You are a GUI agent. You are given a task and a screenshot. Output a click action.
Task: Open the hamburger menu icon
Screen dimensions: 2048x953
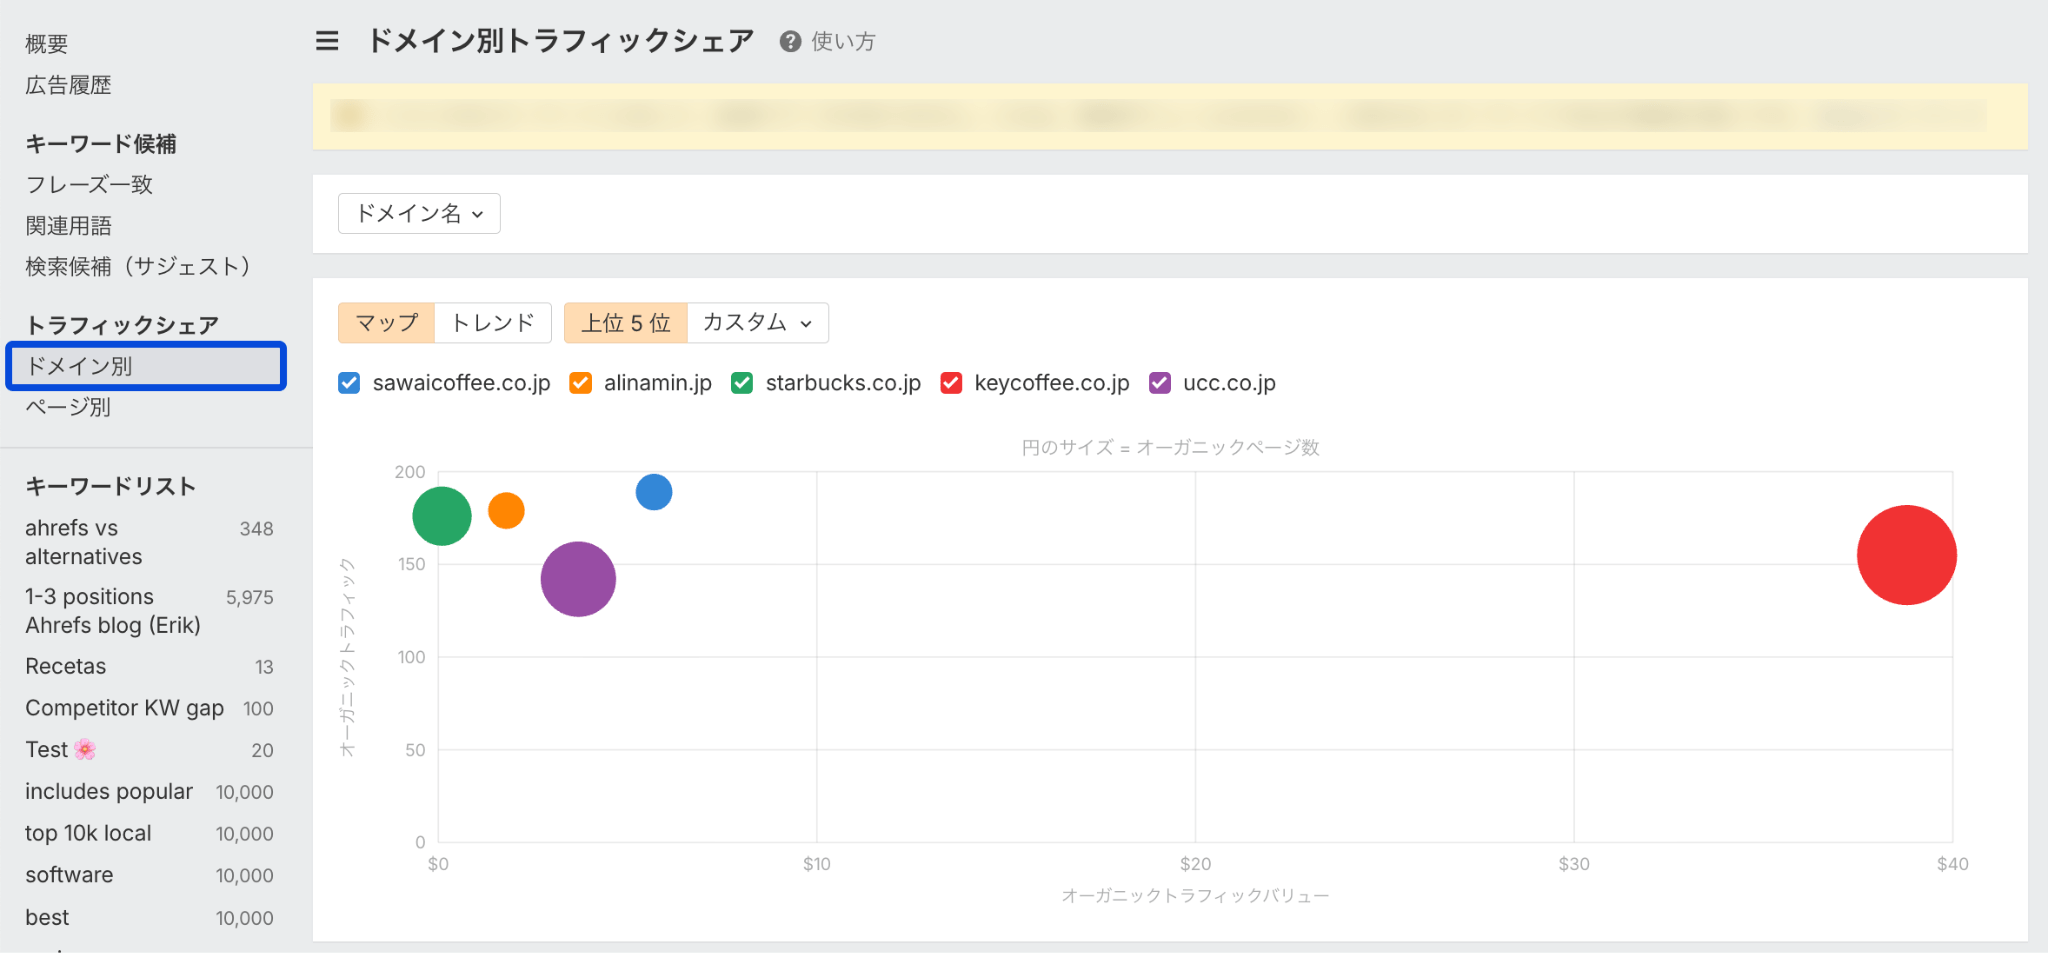pyautogui.click(x=327, y=41)
